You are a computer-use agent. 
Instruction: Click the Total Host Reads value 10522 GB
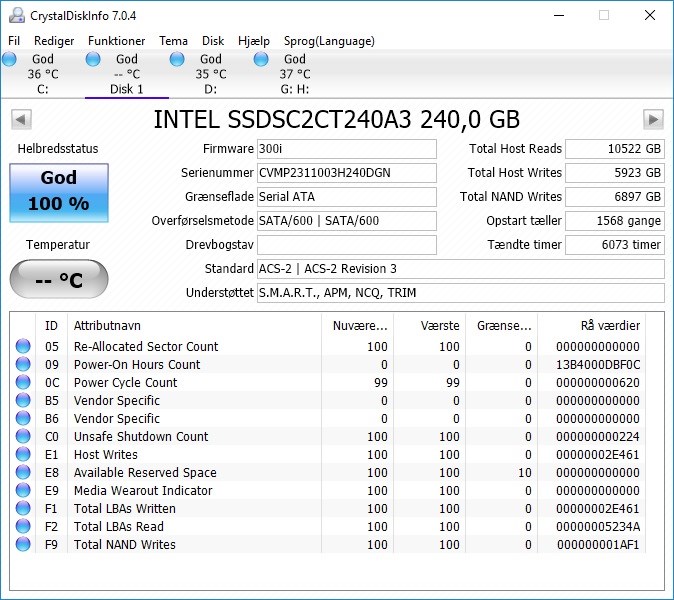[x=615, y=149]
